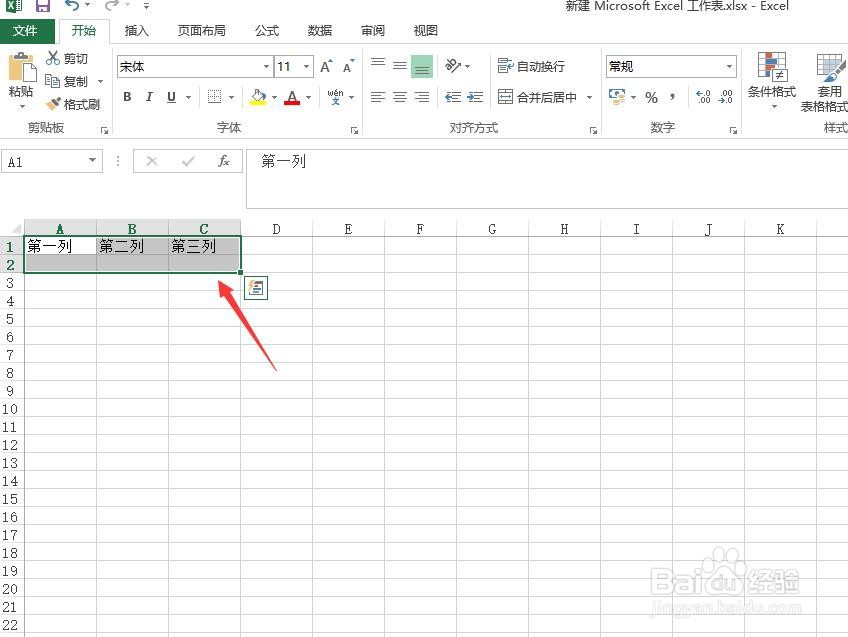848x637 pixels.
Task: Open the Quick Analysis icon near the selection
Action: click(x=256, y=288)
